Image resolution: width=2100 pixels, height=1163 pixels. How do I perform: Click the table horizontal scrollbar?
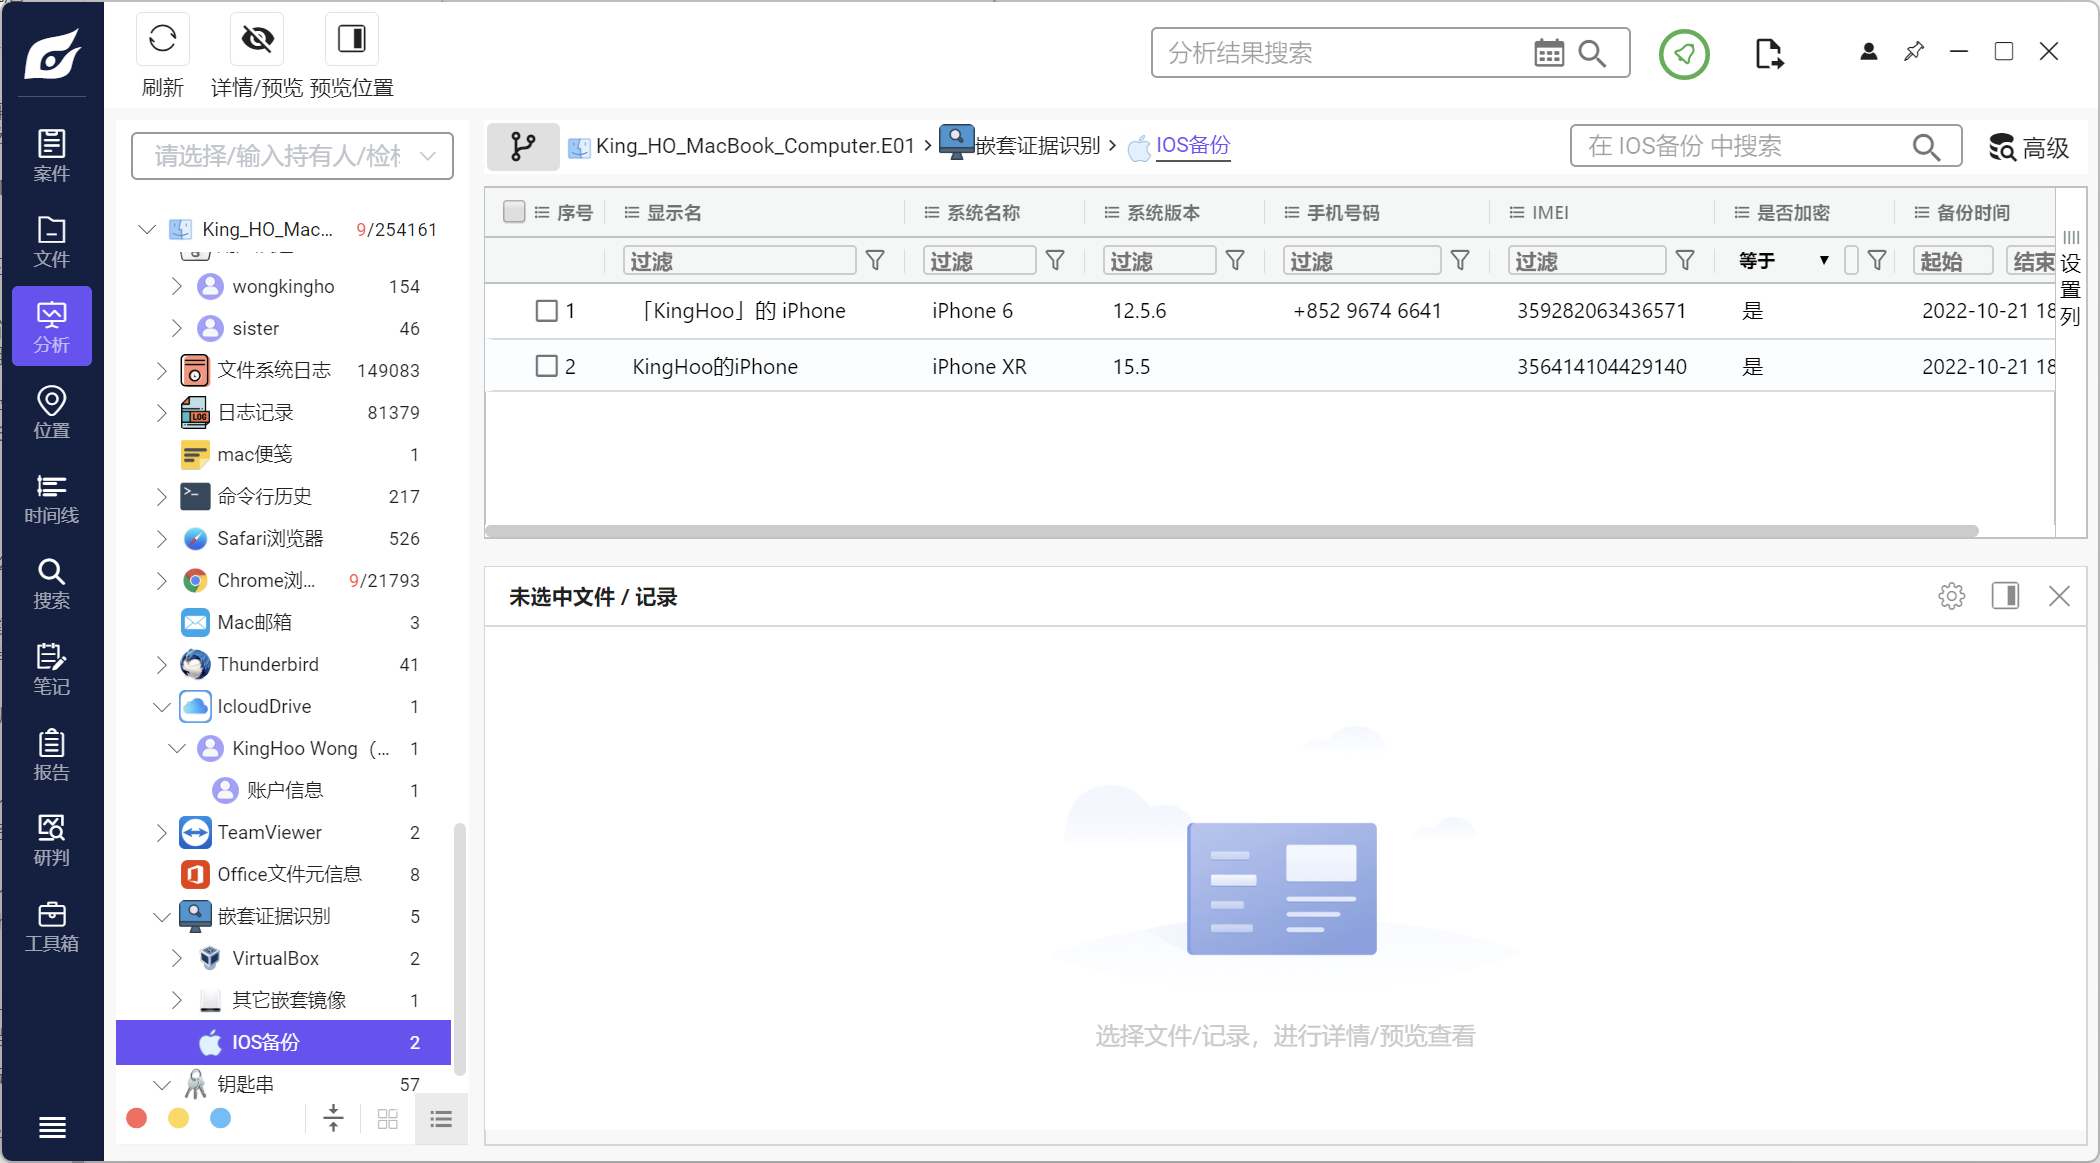point(1232,531)
